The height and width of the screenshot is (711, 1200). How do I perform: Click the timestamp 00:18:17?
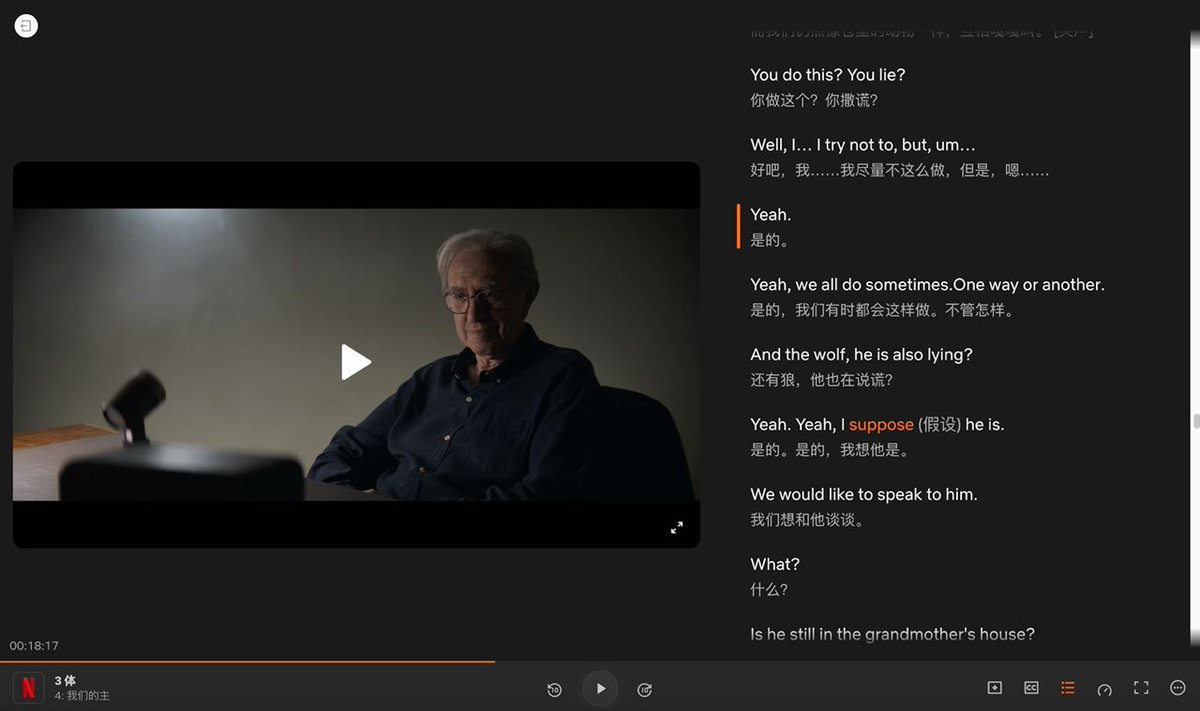point(34,646)
